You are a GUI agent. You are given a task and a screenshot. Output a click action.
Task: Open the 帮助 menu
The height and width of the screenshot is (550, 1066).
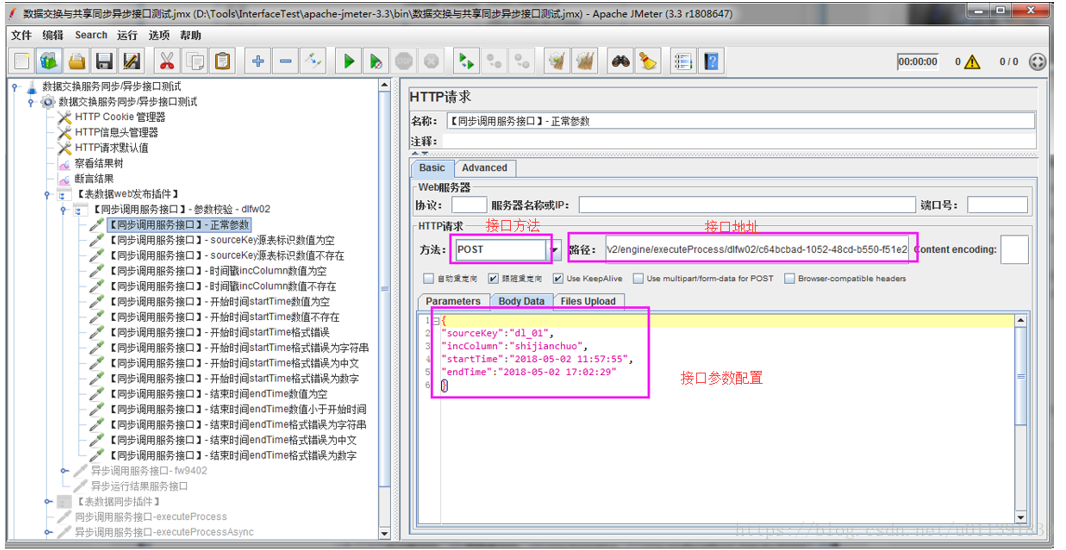click(191, 35)
